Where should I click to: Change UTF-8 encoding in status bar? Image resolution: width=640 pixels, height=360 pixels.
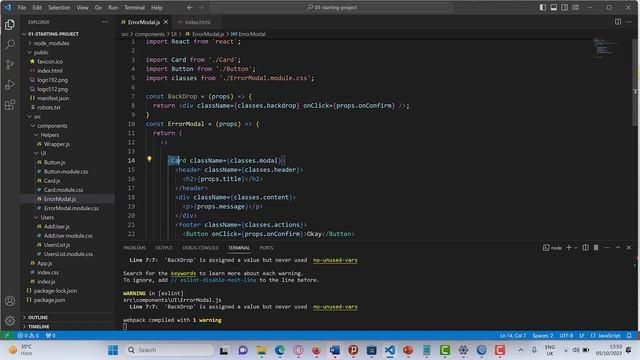566,336
